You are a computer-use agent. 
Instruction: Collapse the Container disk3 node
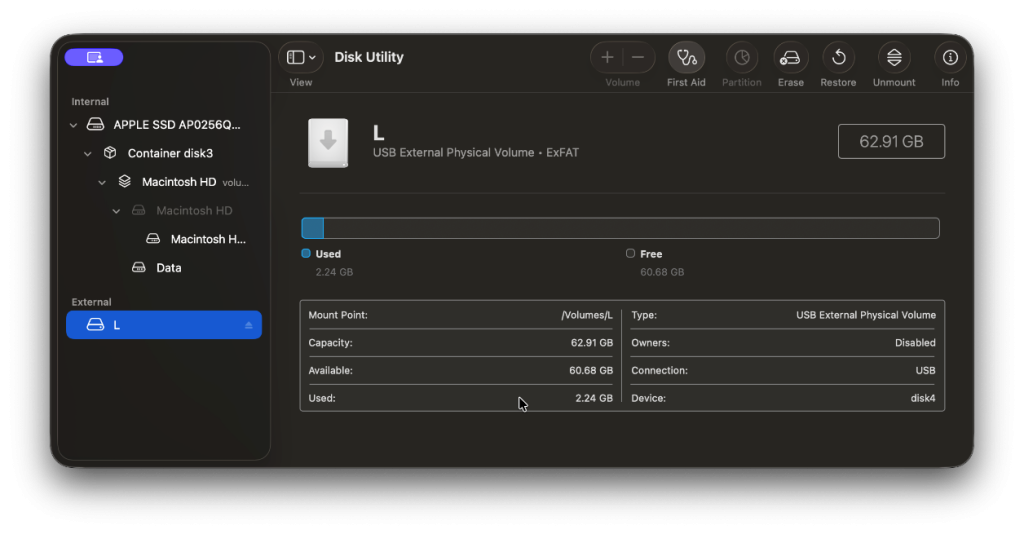tap(88, 153)
